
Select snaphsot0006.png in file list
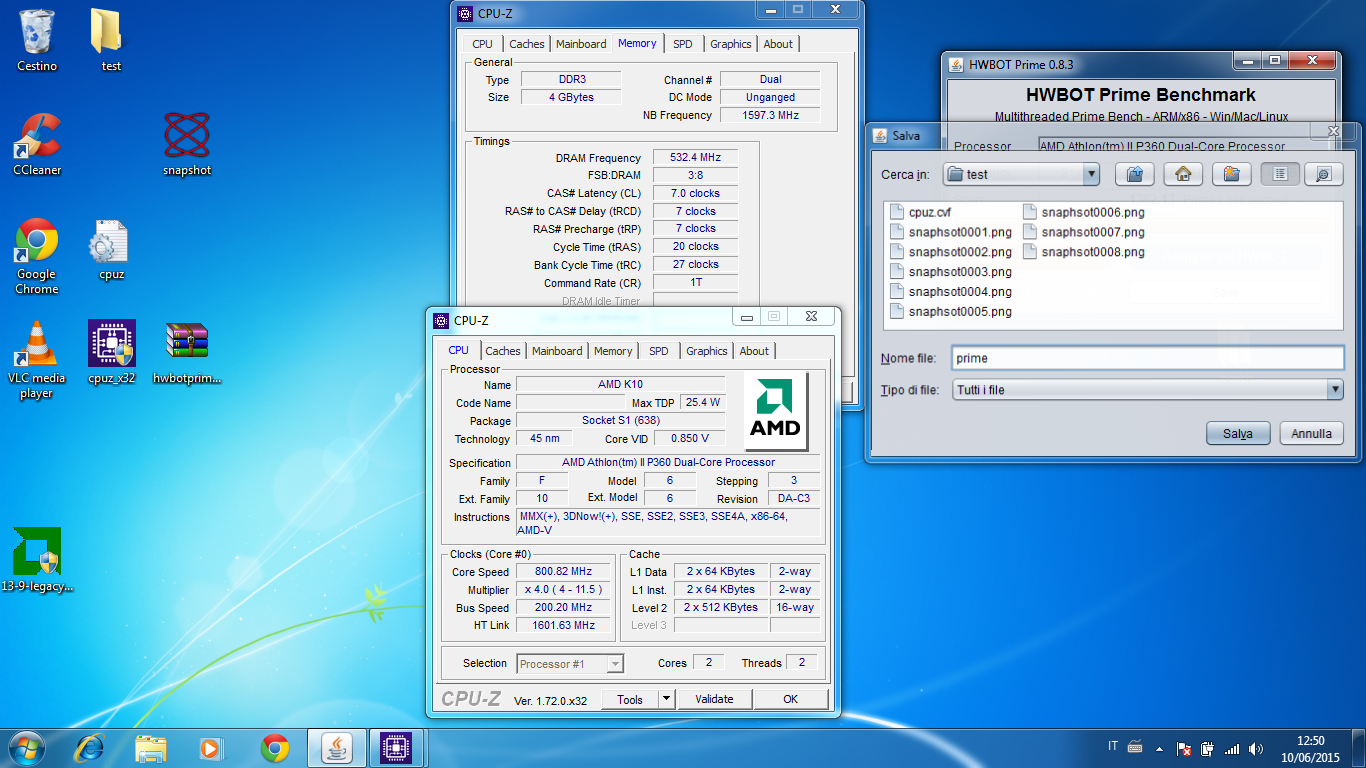(x=1083, y=212)
